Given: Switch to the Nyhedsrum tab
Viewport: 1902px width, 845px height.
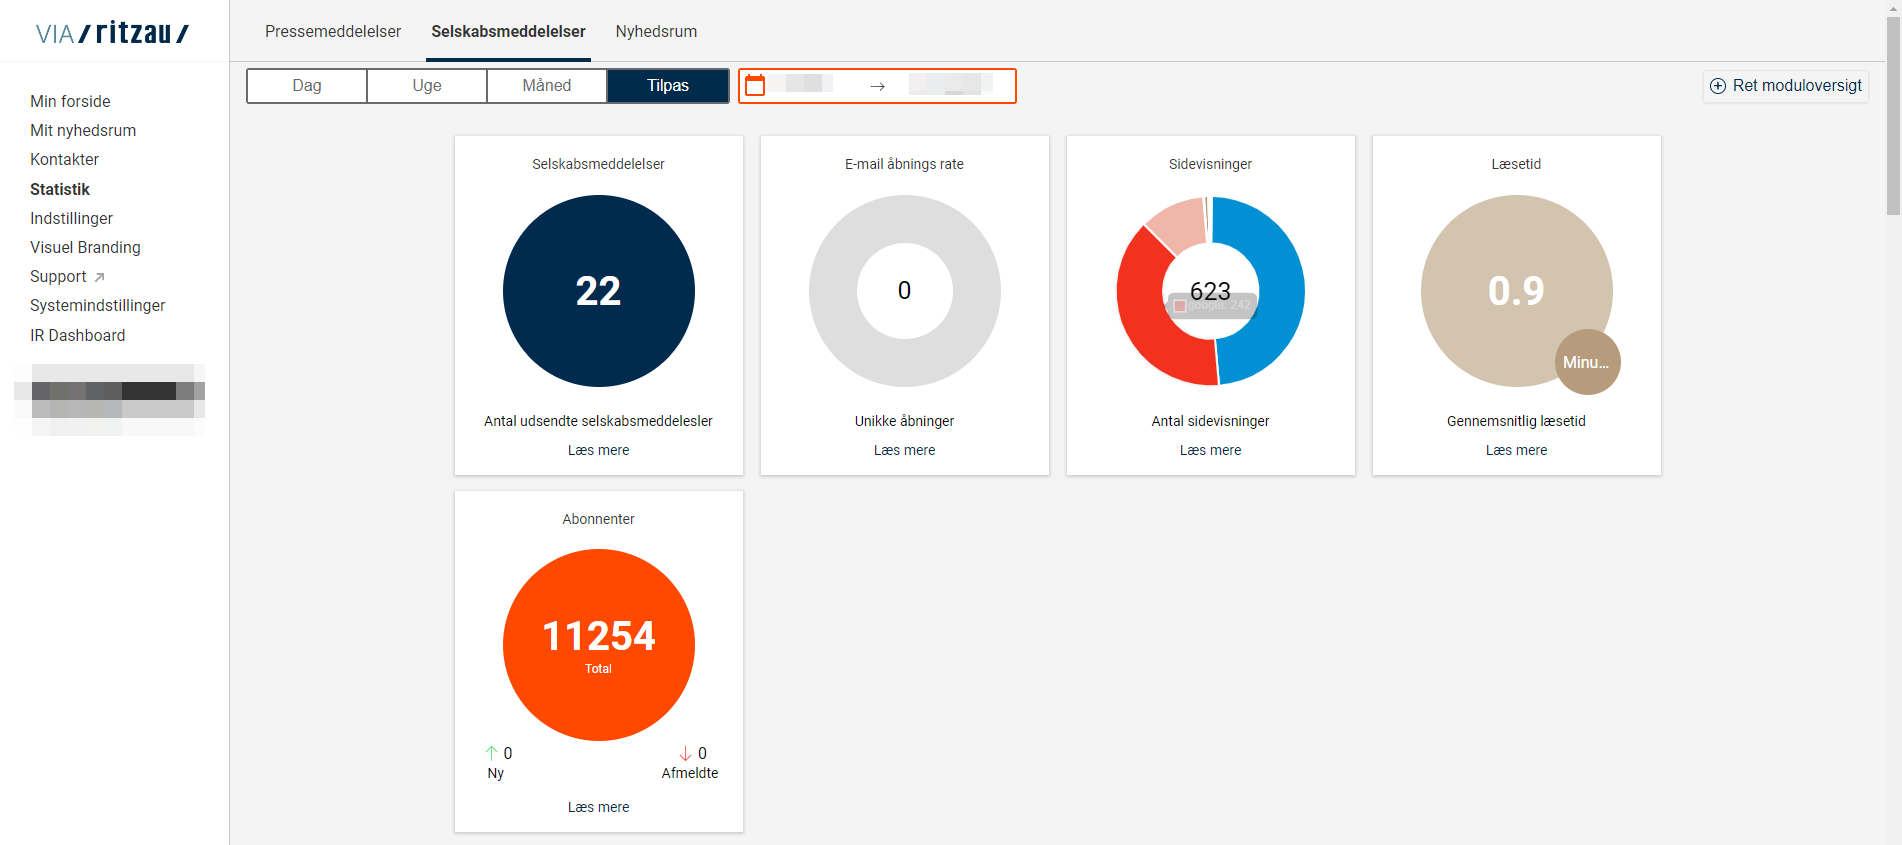Looking at the screenshot, I should [x=656, y=32].
